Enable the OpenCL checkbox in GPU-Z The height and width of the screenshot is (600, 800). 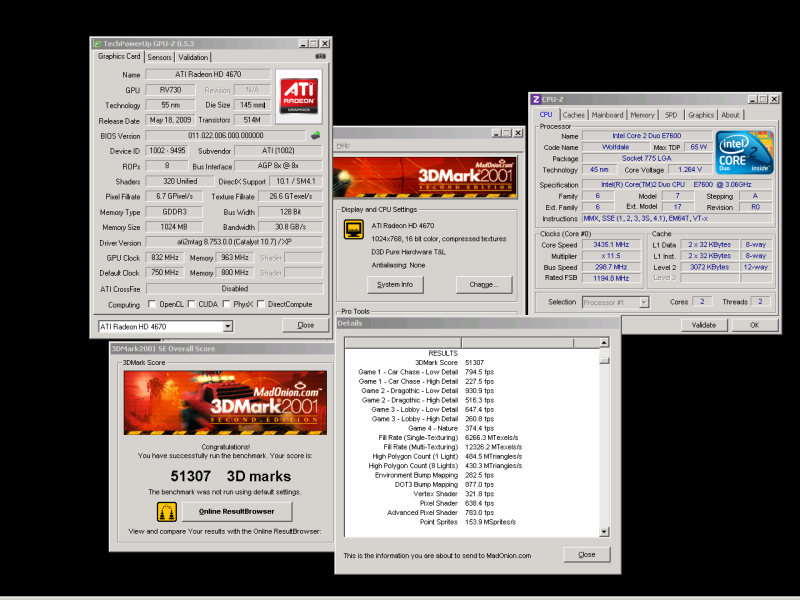point(152,304)
